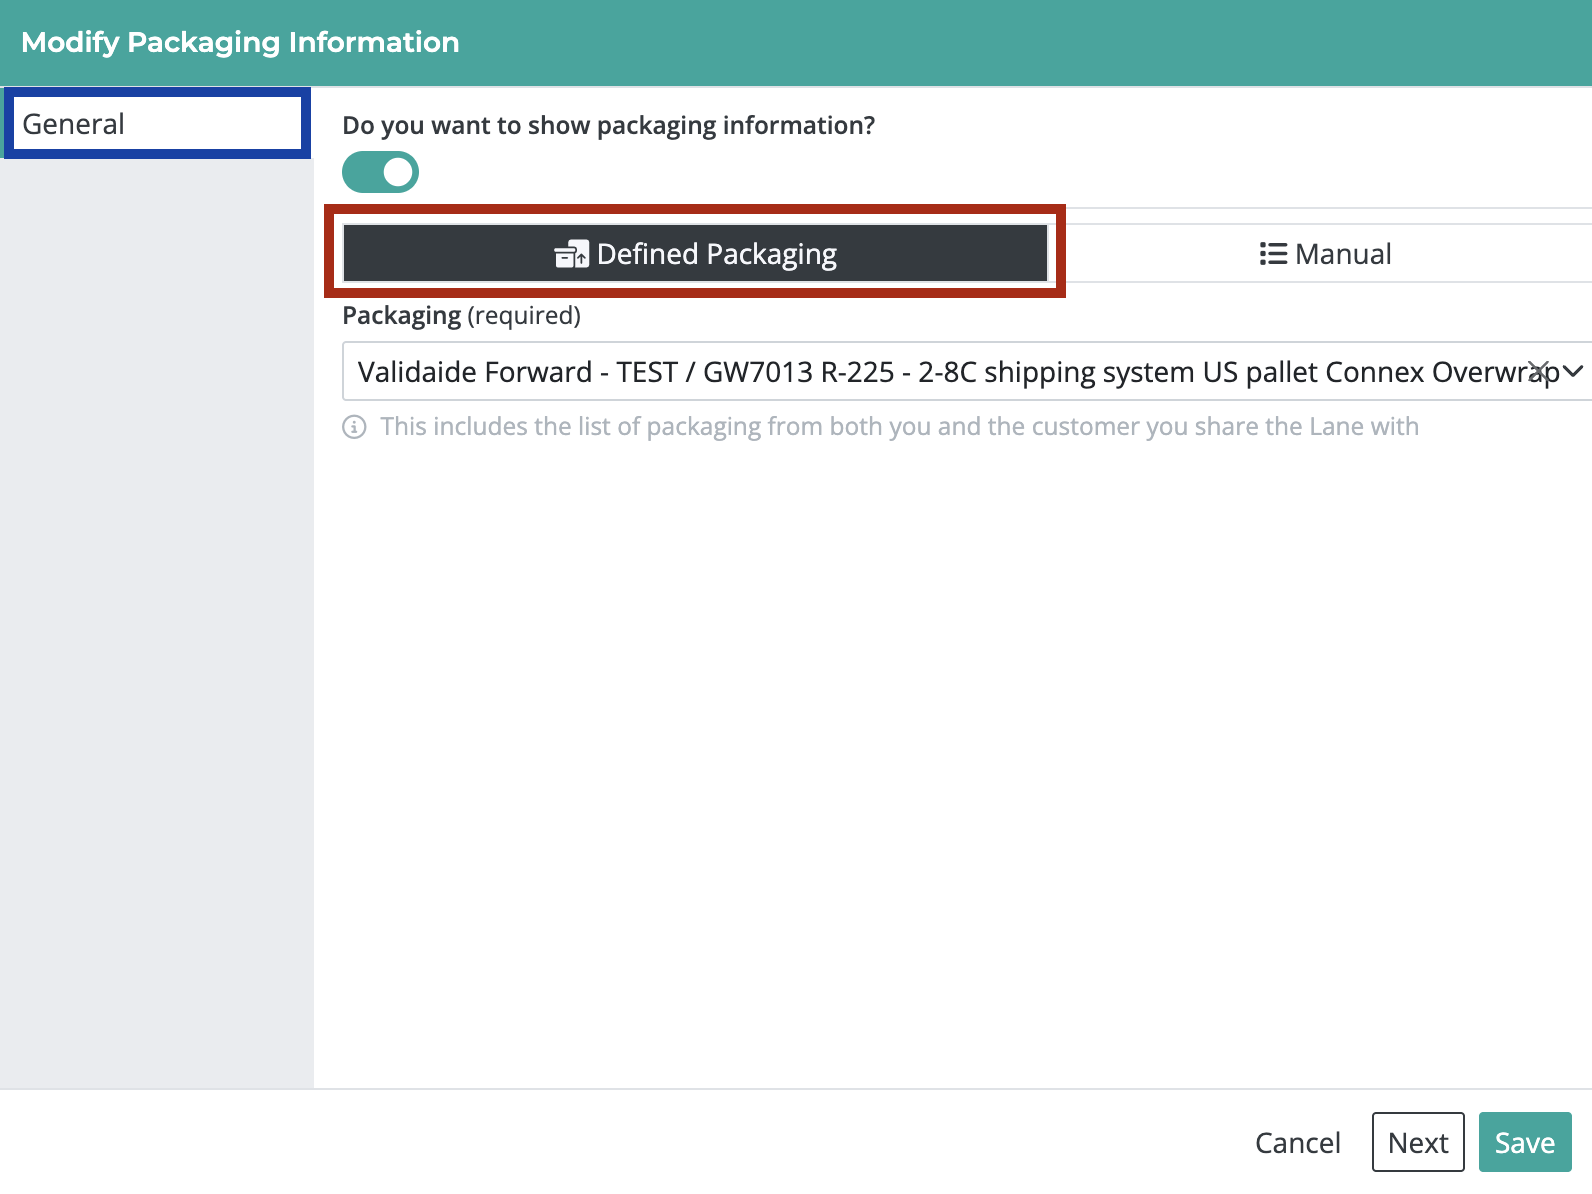Click the info icon below the Packaging field
1592x1194 pixels.
point(356,426)
